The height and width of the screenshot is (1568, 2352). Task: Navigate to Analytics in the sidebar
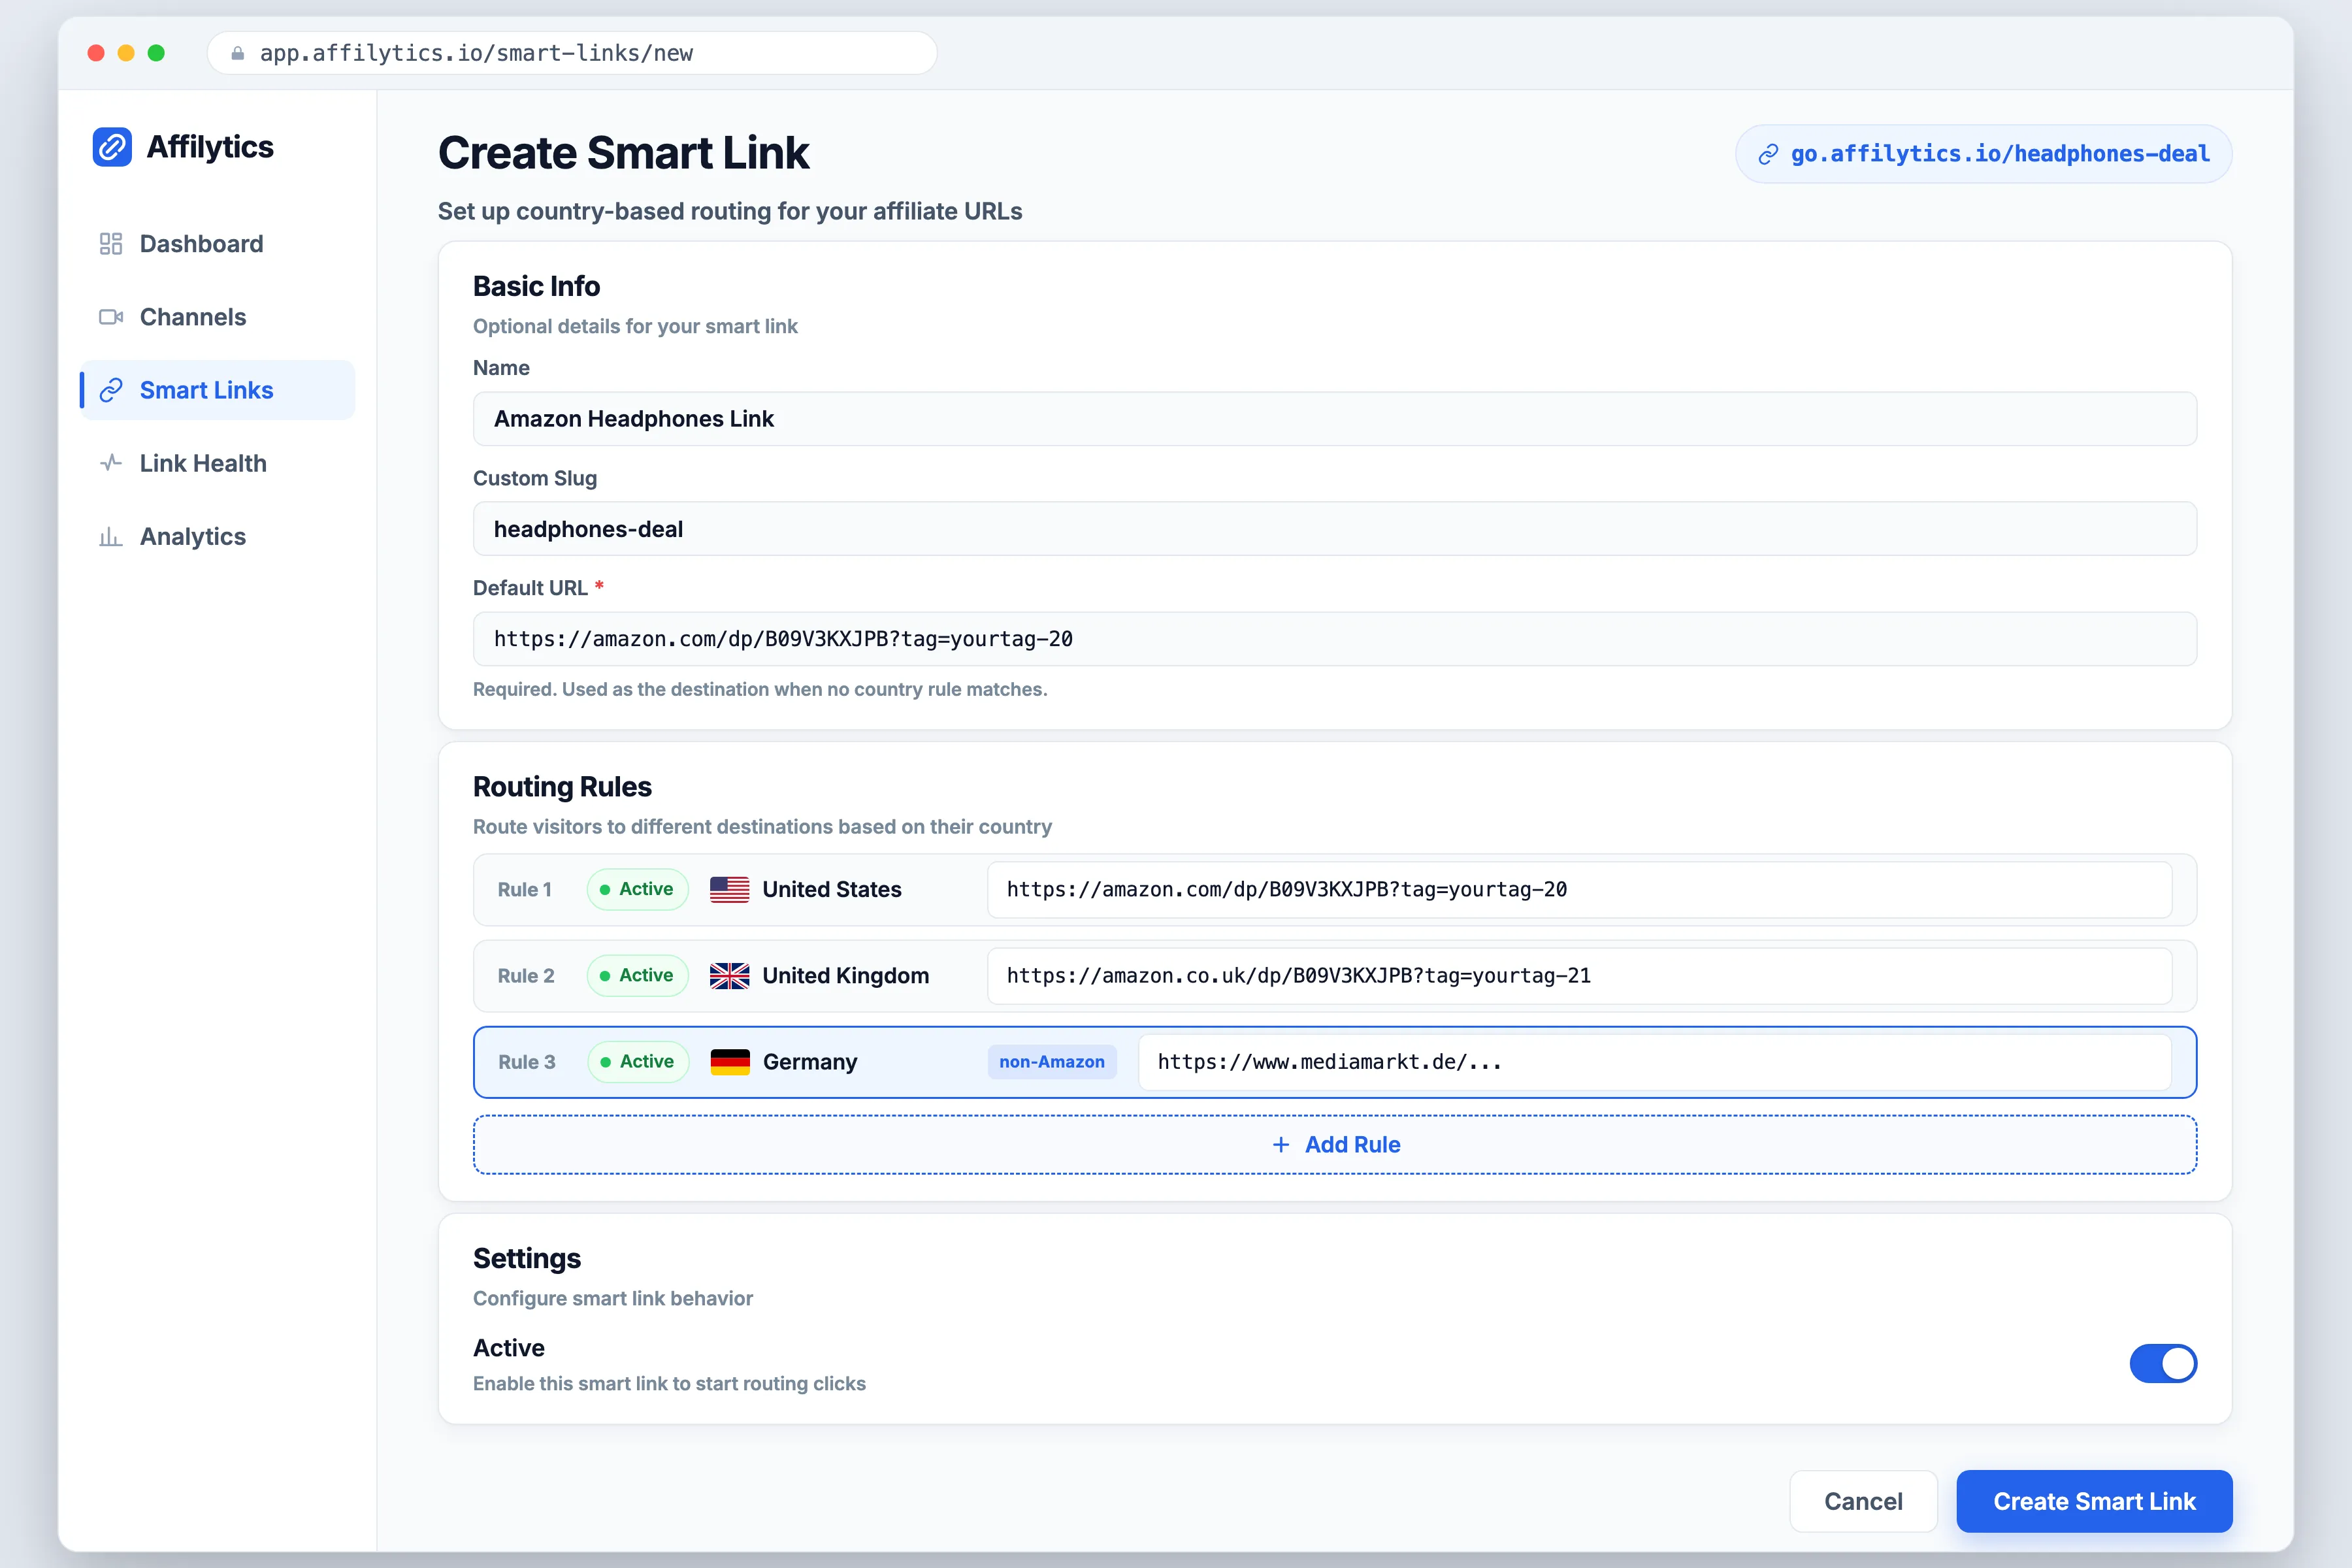point(217,537)
